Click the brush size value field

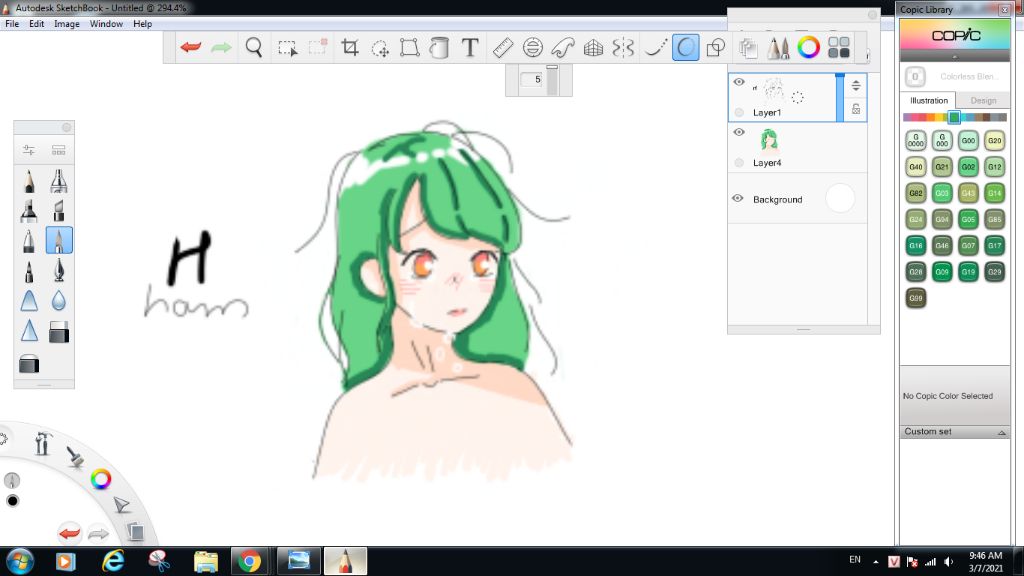532,80
